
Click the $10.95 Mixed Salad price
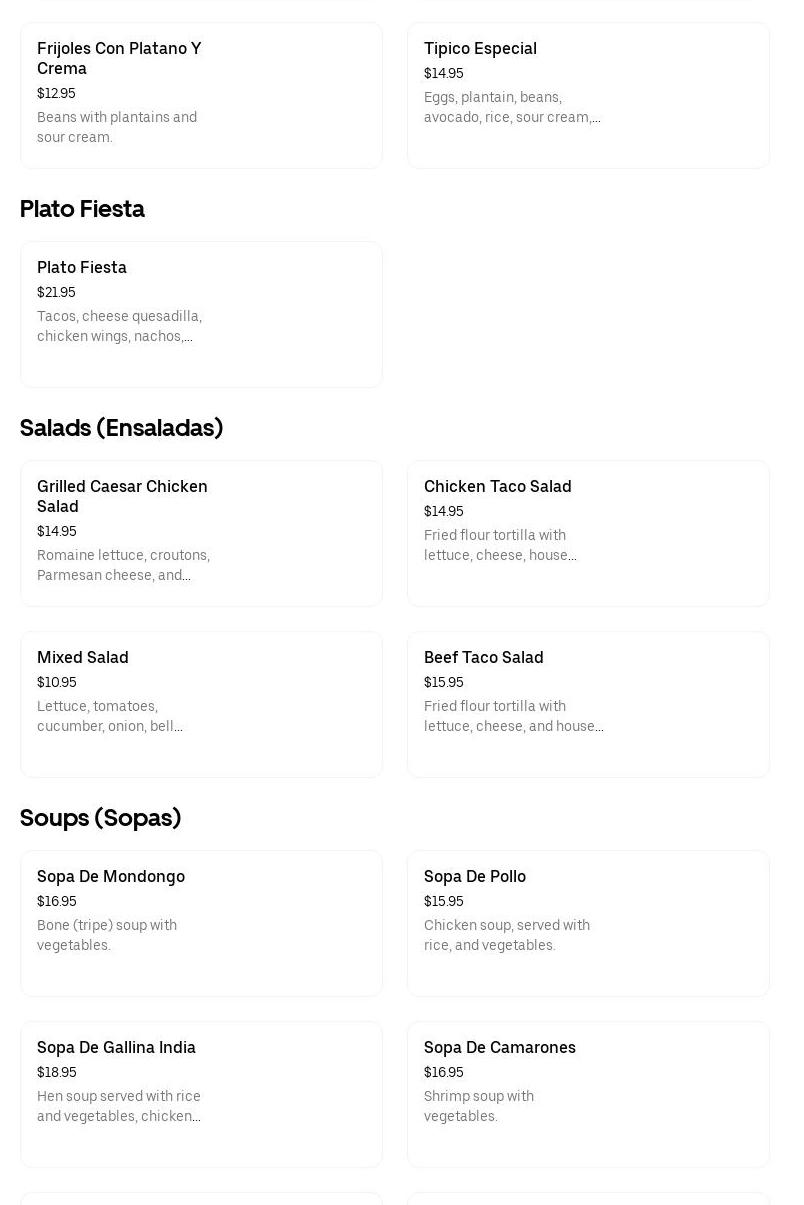57,682
